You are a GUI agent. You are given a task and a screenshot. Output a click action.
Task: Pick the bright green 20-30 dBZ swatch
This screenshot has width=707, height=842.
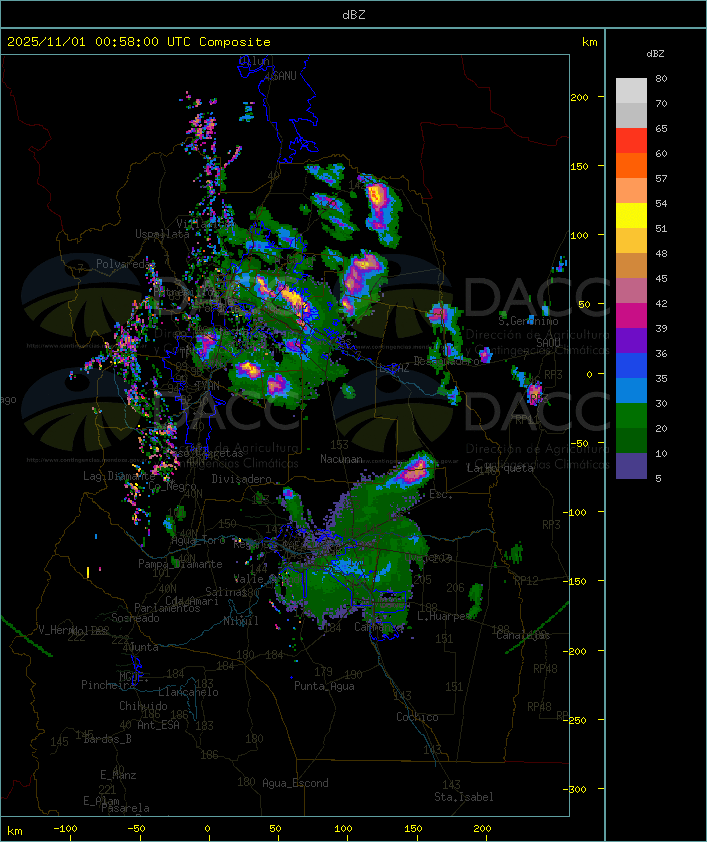[631, 416]
